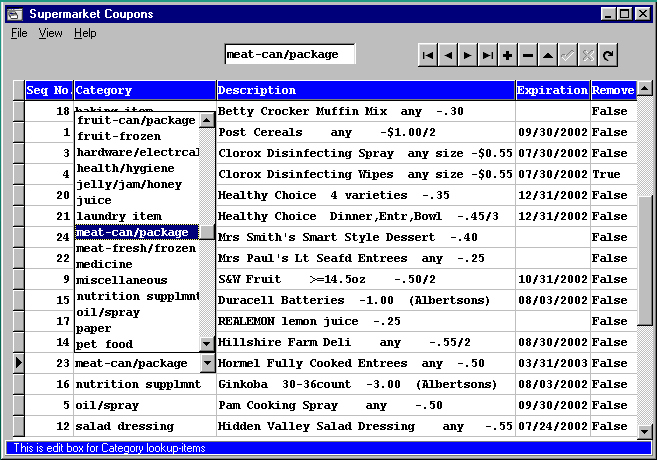Click the Hillshire Farm Deli description

(366, 342)
